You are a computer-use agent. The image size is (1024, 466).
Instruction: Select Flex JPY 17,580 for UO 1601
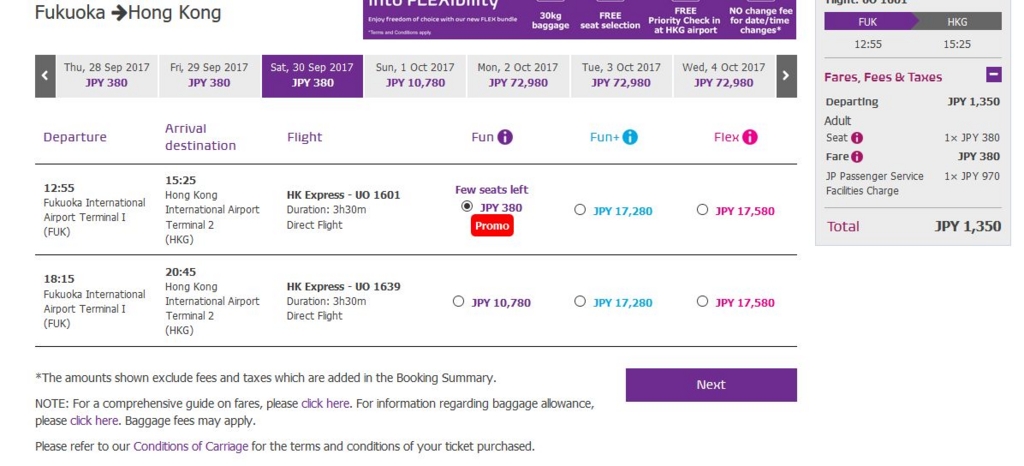tap(702, 210)
